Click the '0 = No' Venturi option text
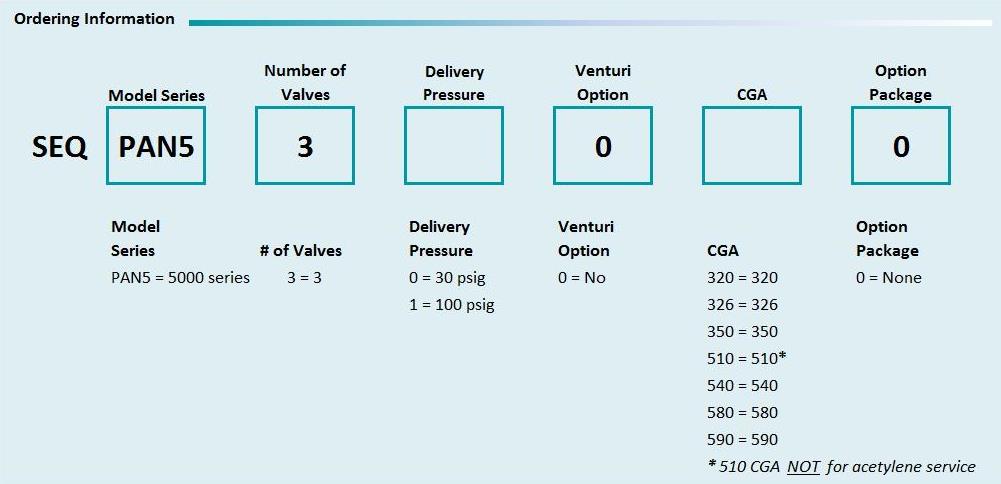1001x484 pixels. 582,278
